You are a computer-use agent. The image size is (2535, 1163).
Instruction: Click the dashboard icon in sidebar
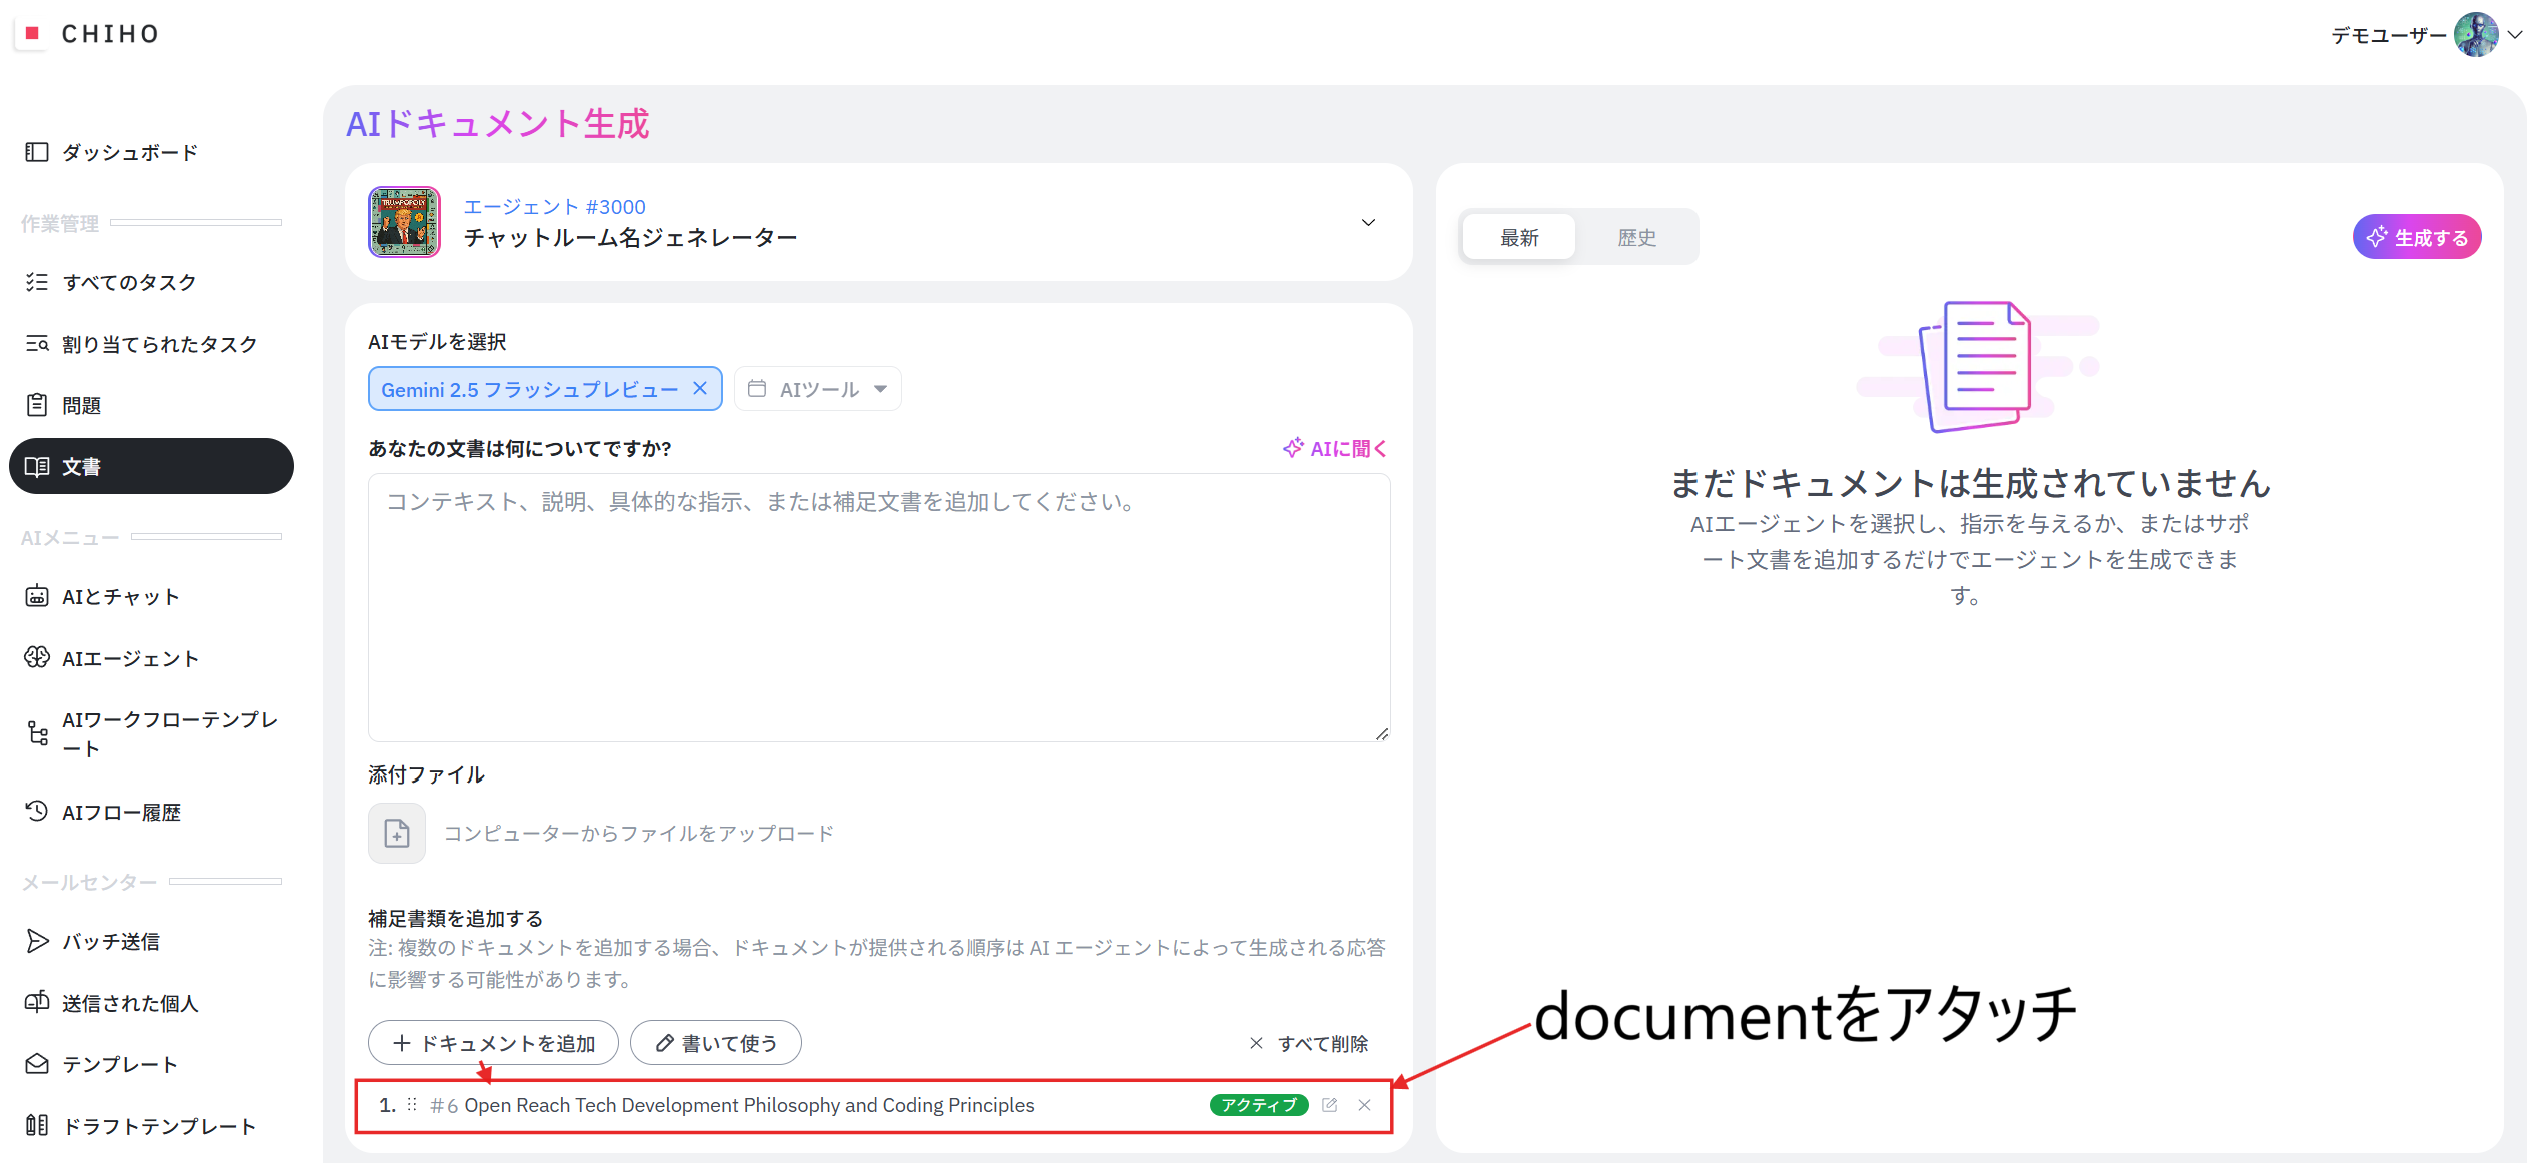pyautogui.click(x=37, y=152)
